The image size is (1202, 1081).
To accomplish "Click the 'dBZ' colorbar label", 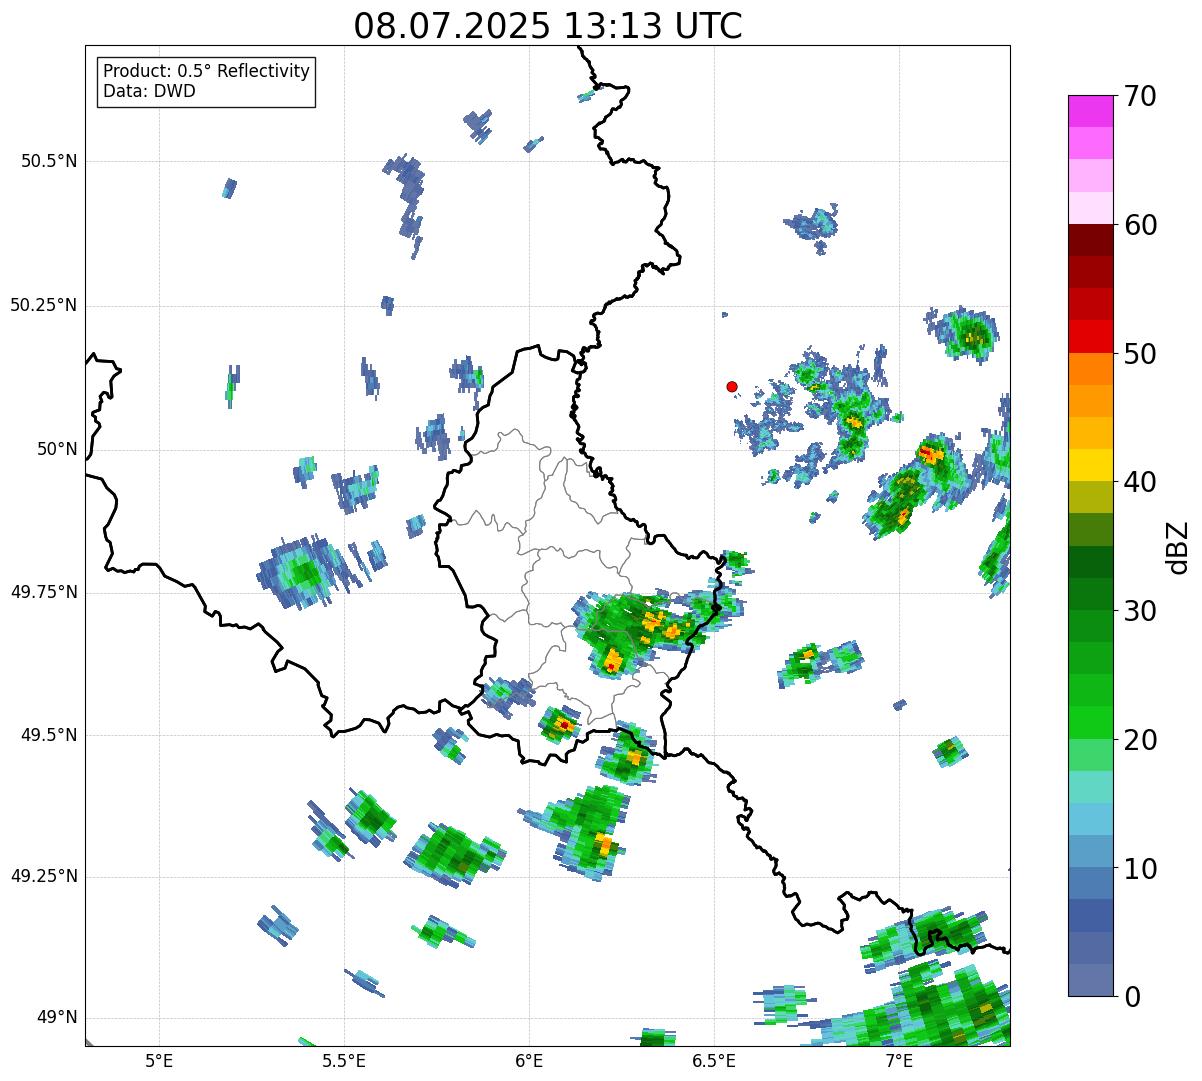I will point(1178,546).
